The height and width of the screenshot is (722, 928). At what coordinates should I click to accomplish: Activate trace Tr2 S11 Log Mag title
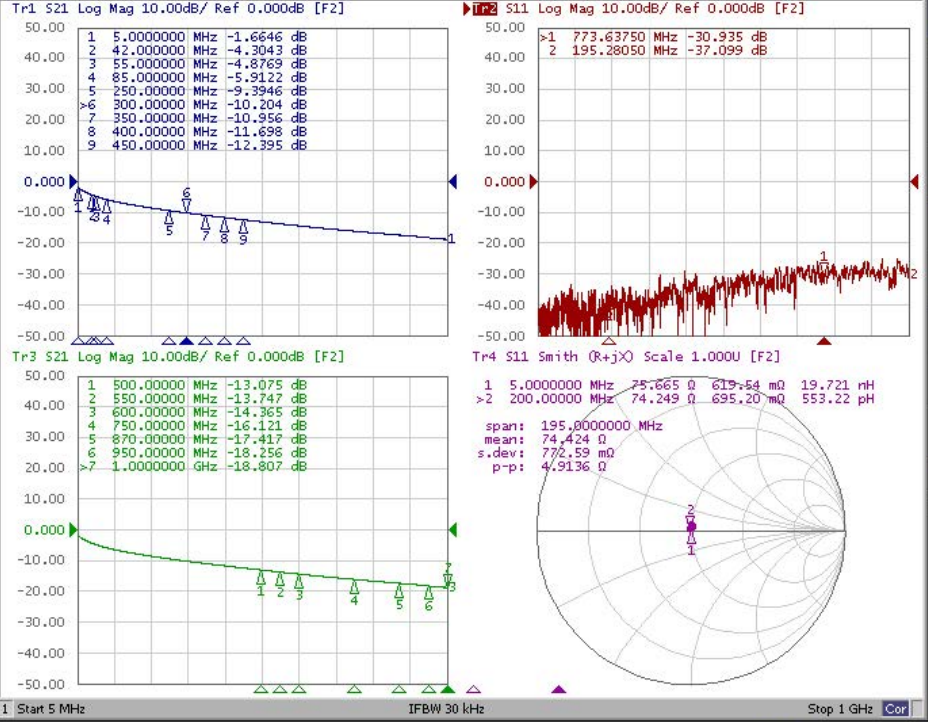640,8
